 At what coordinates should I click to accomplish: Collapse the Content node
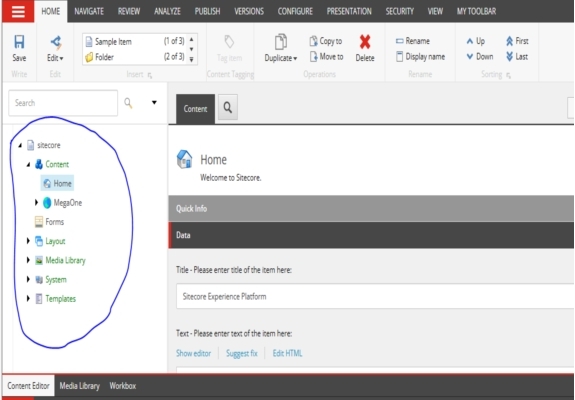(28, 165)
